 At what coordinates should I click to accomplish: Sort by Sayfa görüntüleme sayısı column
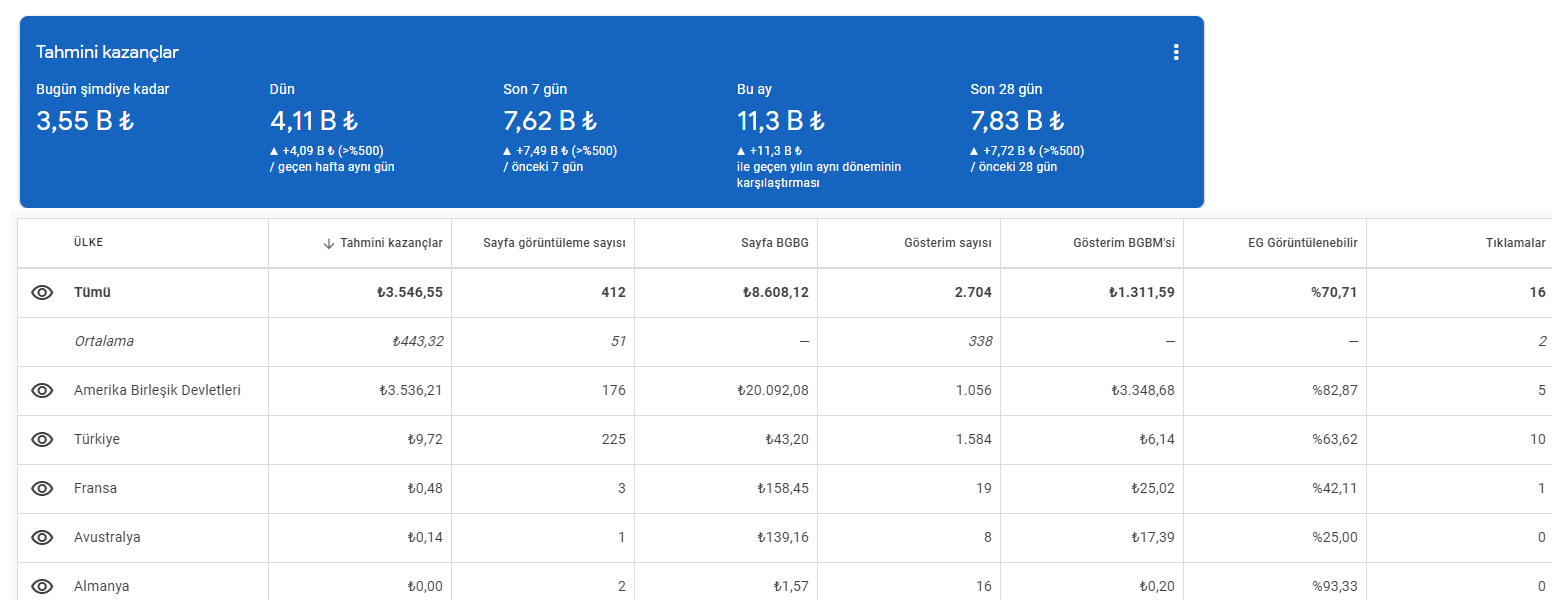click(554, 243)
